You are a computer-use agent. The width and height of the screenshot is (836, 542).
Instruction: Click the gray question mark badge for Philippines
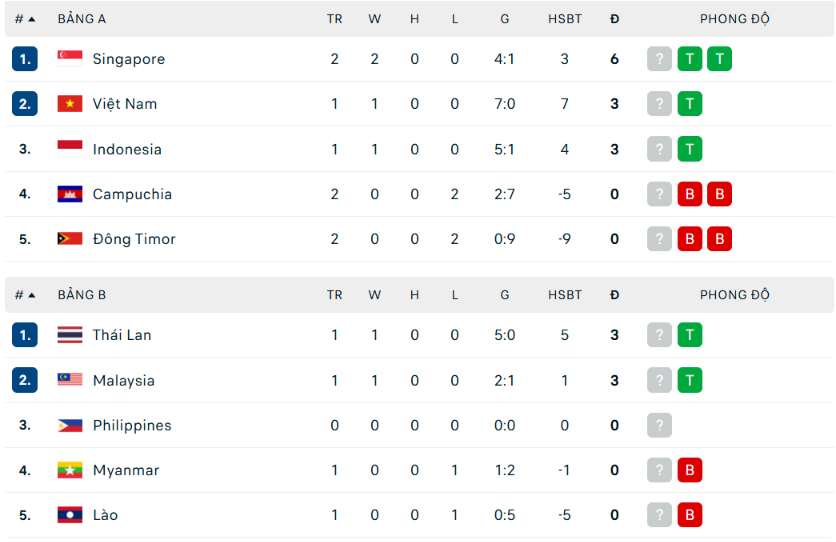pos(660,425)
